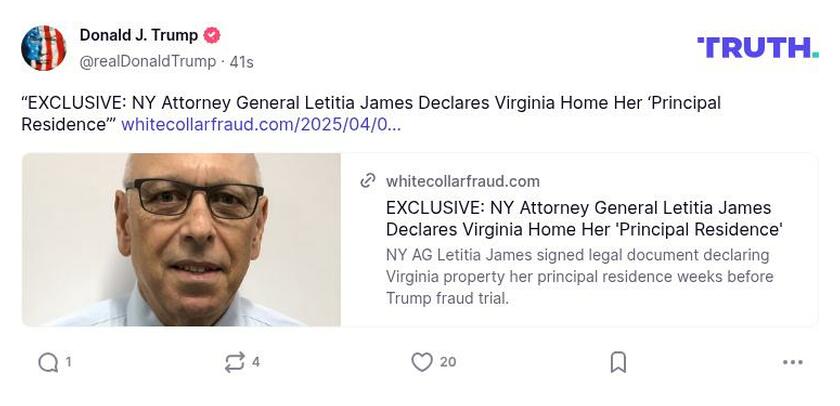Click the preview card description text
Viewport: 840px width, 406px height.
coord(579,276)
